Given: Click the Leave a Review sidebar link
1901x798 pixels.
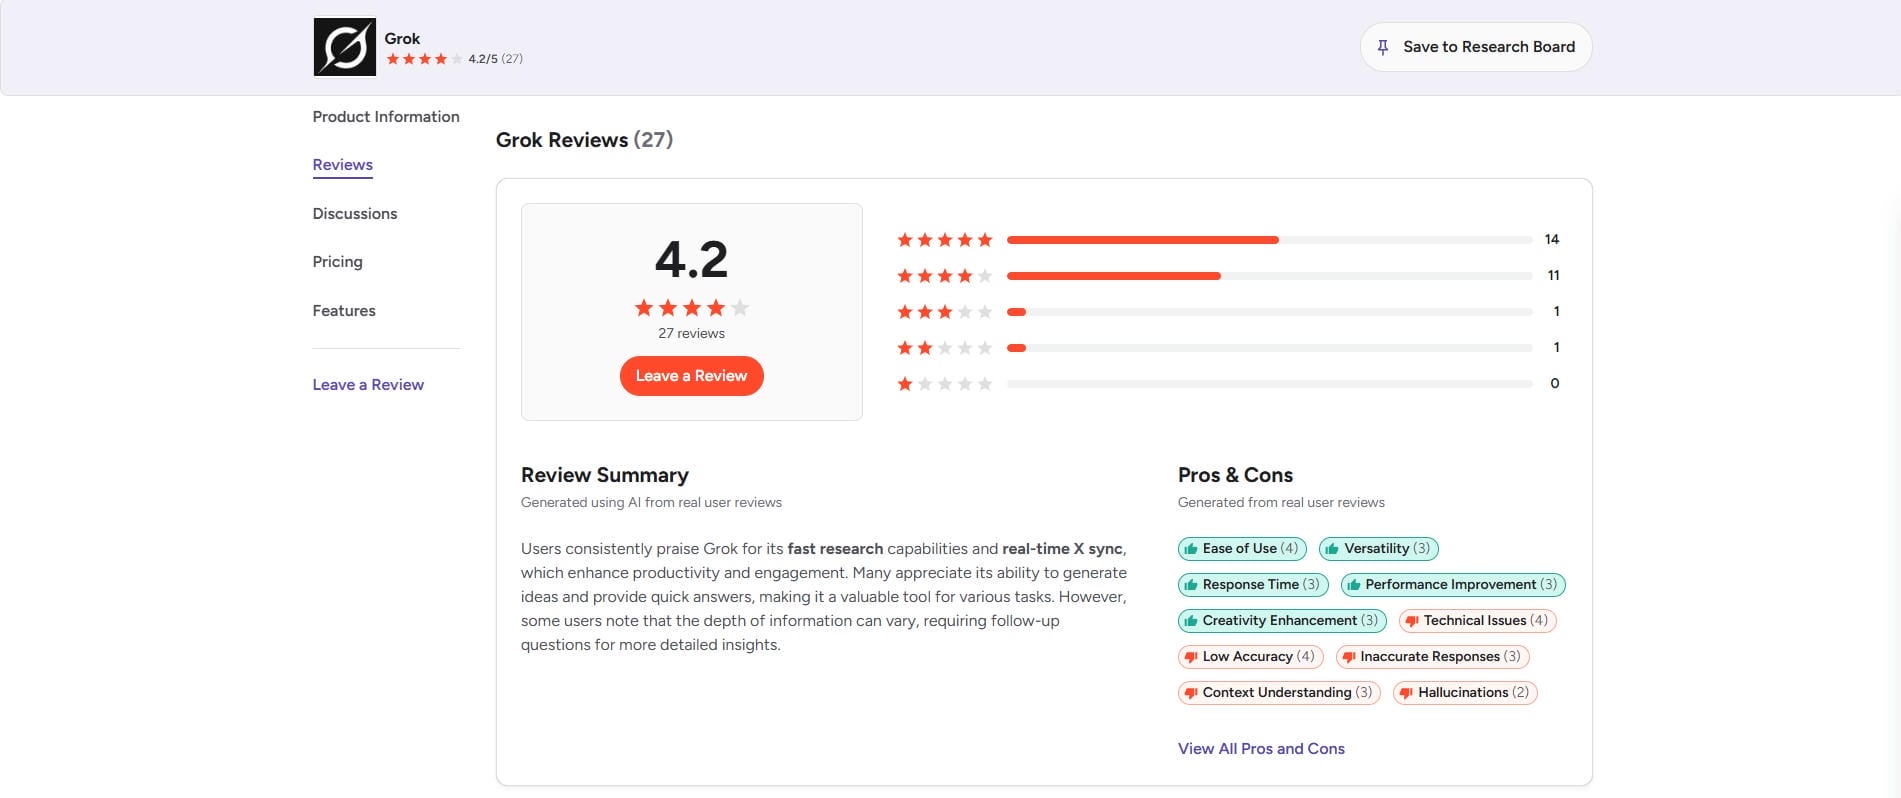Looking at the screenshot, I should (368, 385).
